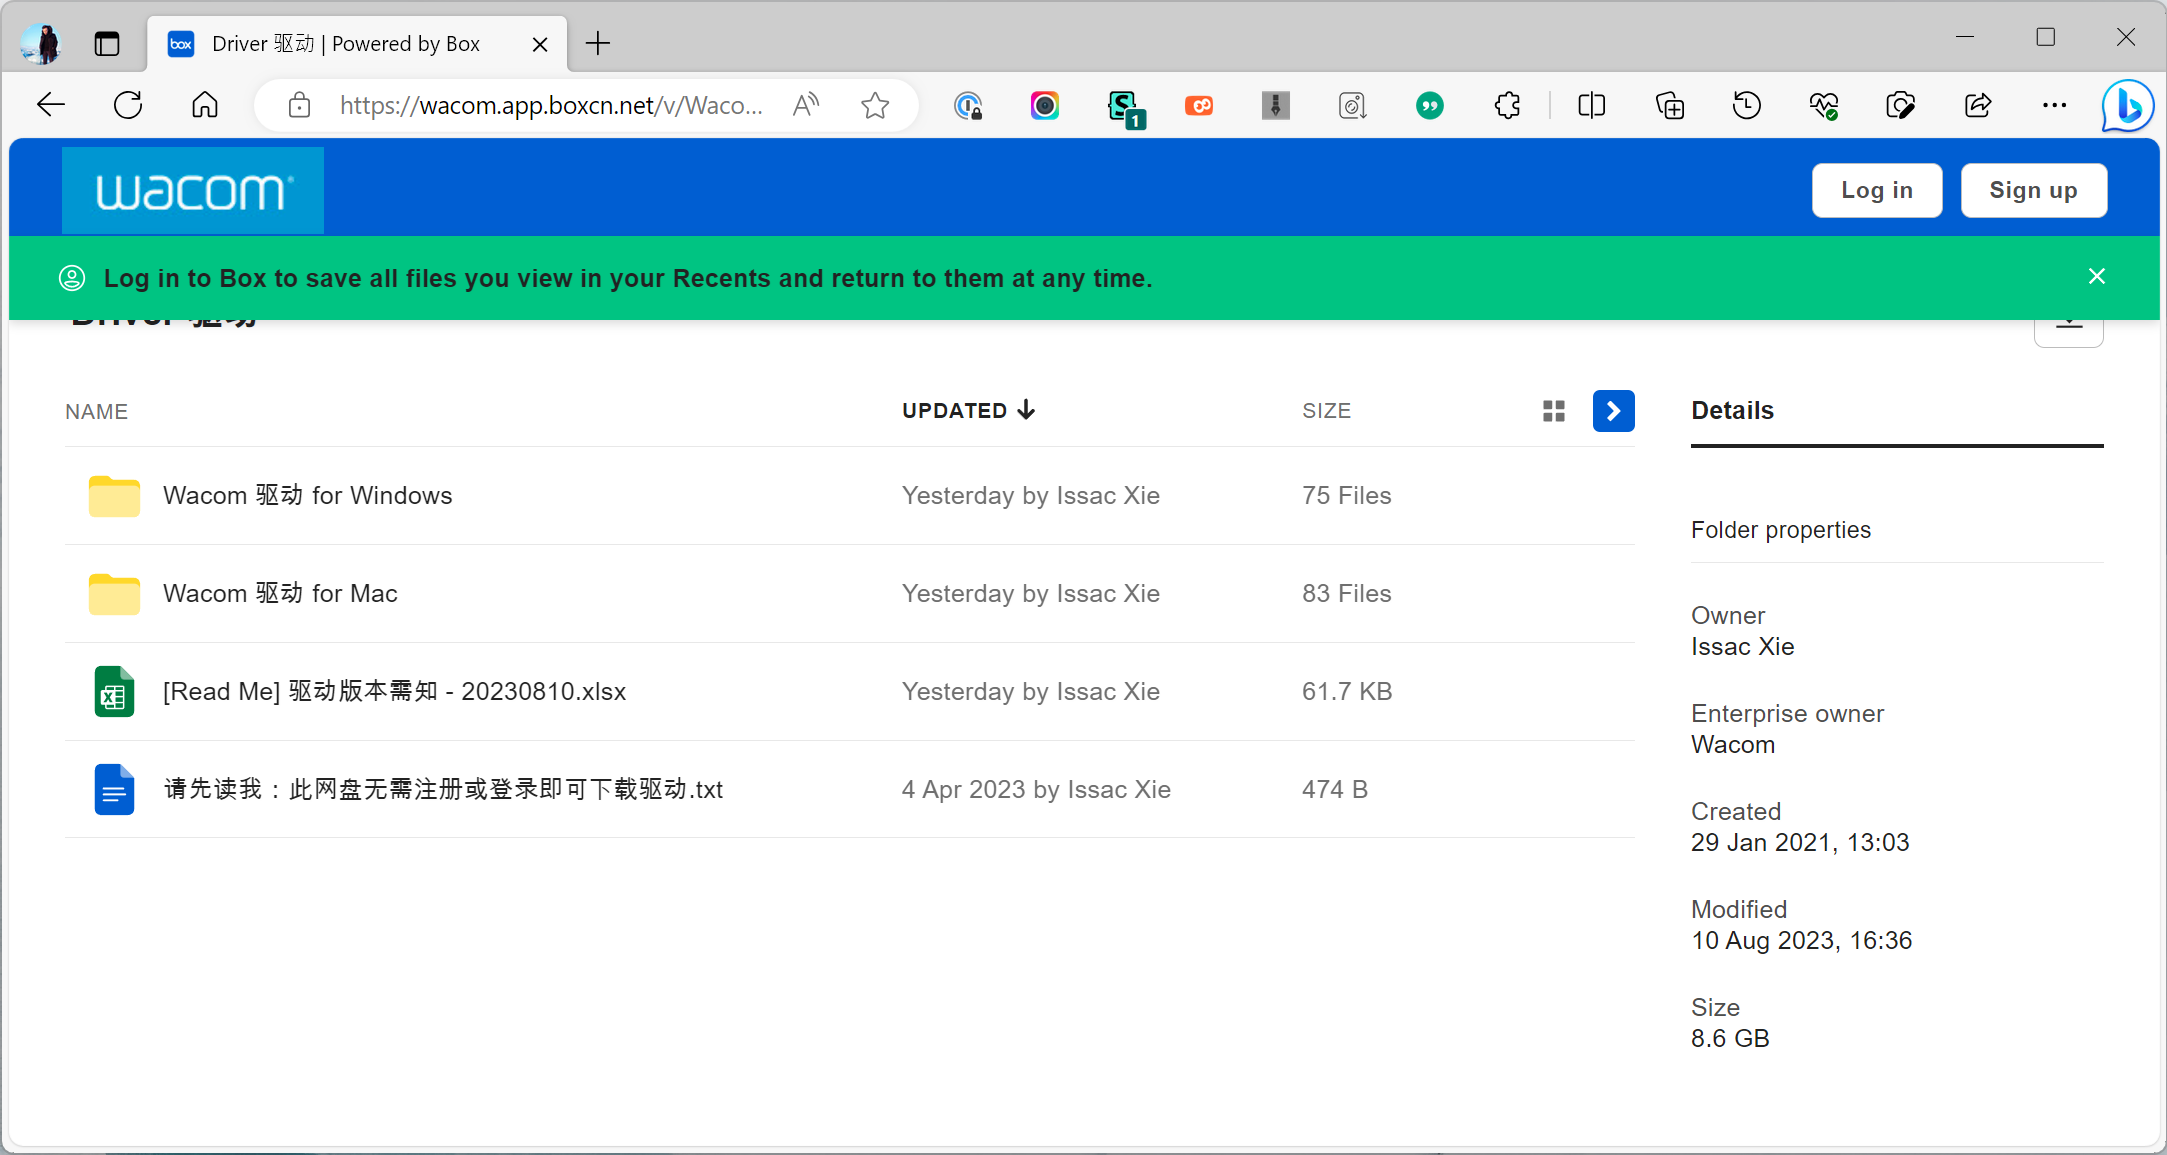Click folder size 8.6 GB value
Screen dimensions: 2167x1155
(1730, 1039)
